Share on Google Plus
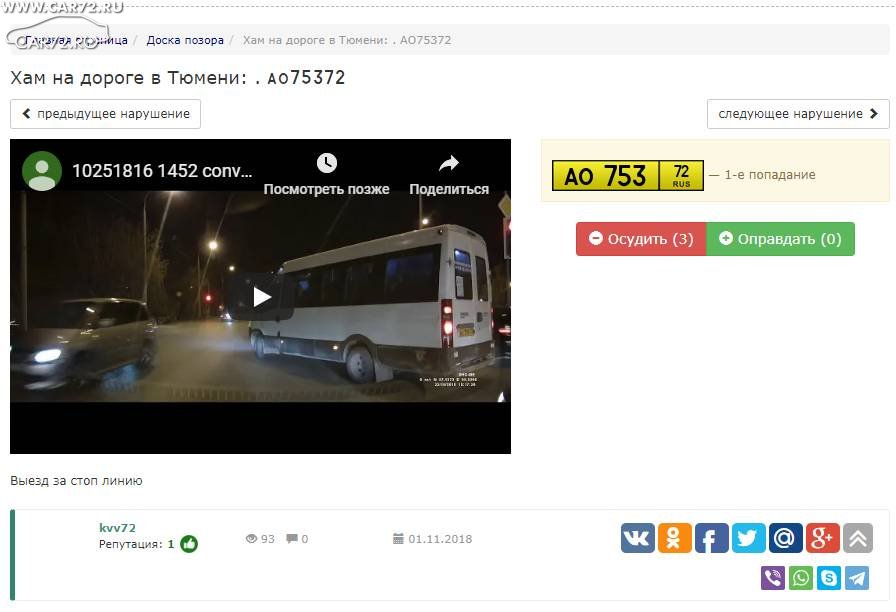Viewport: 896px width, 612px height. [823, 538]
